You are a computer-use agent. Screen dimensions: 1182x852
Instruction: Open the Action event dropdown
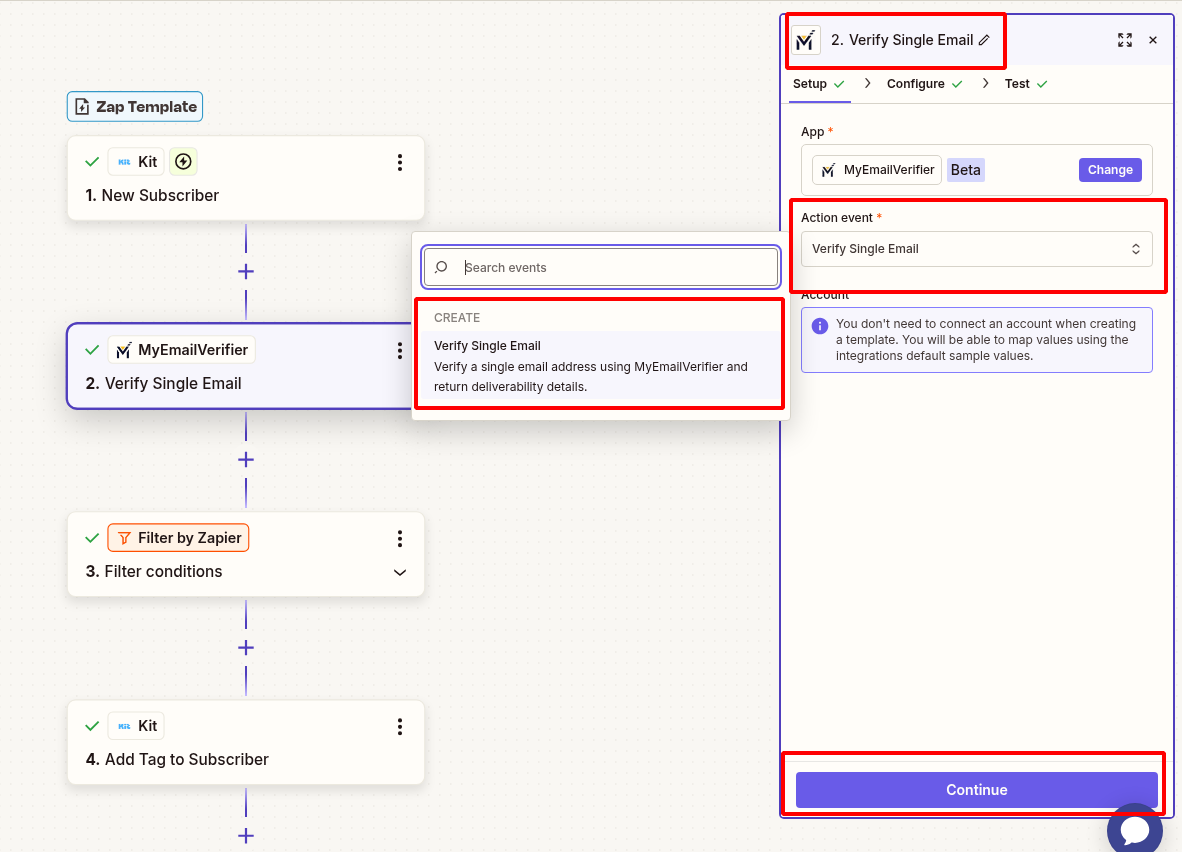[976, 248]
